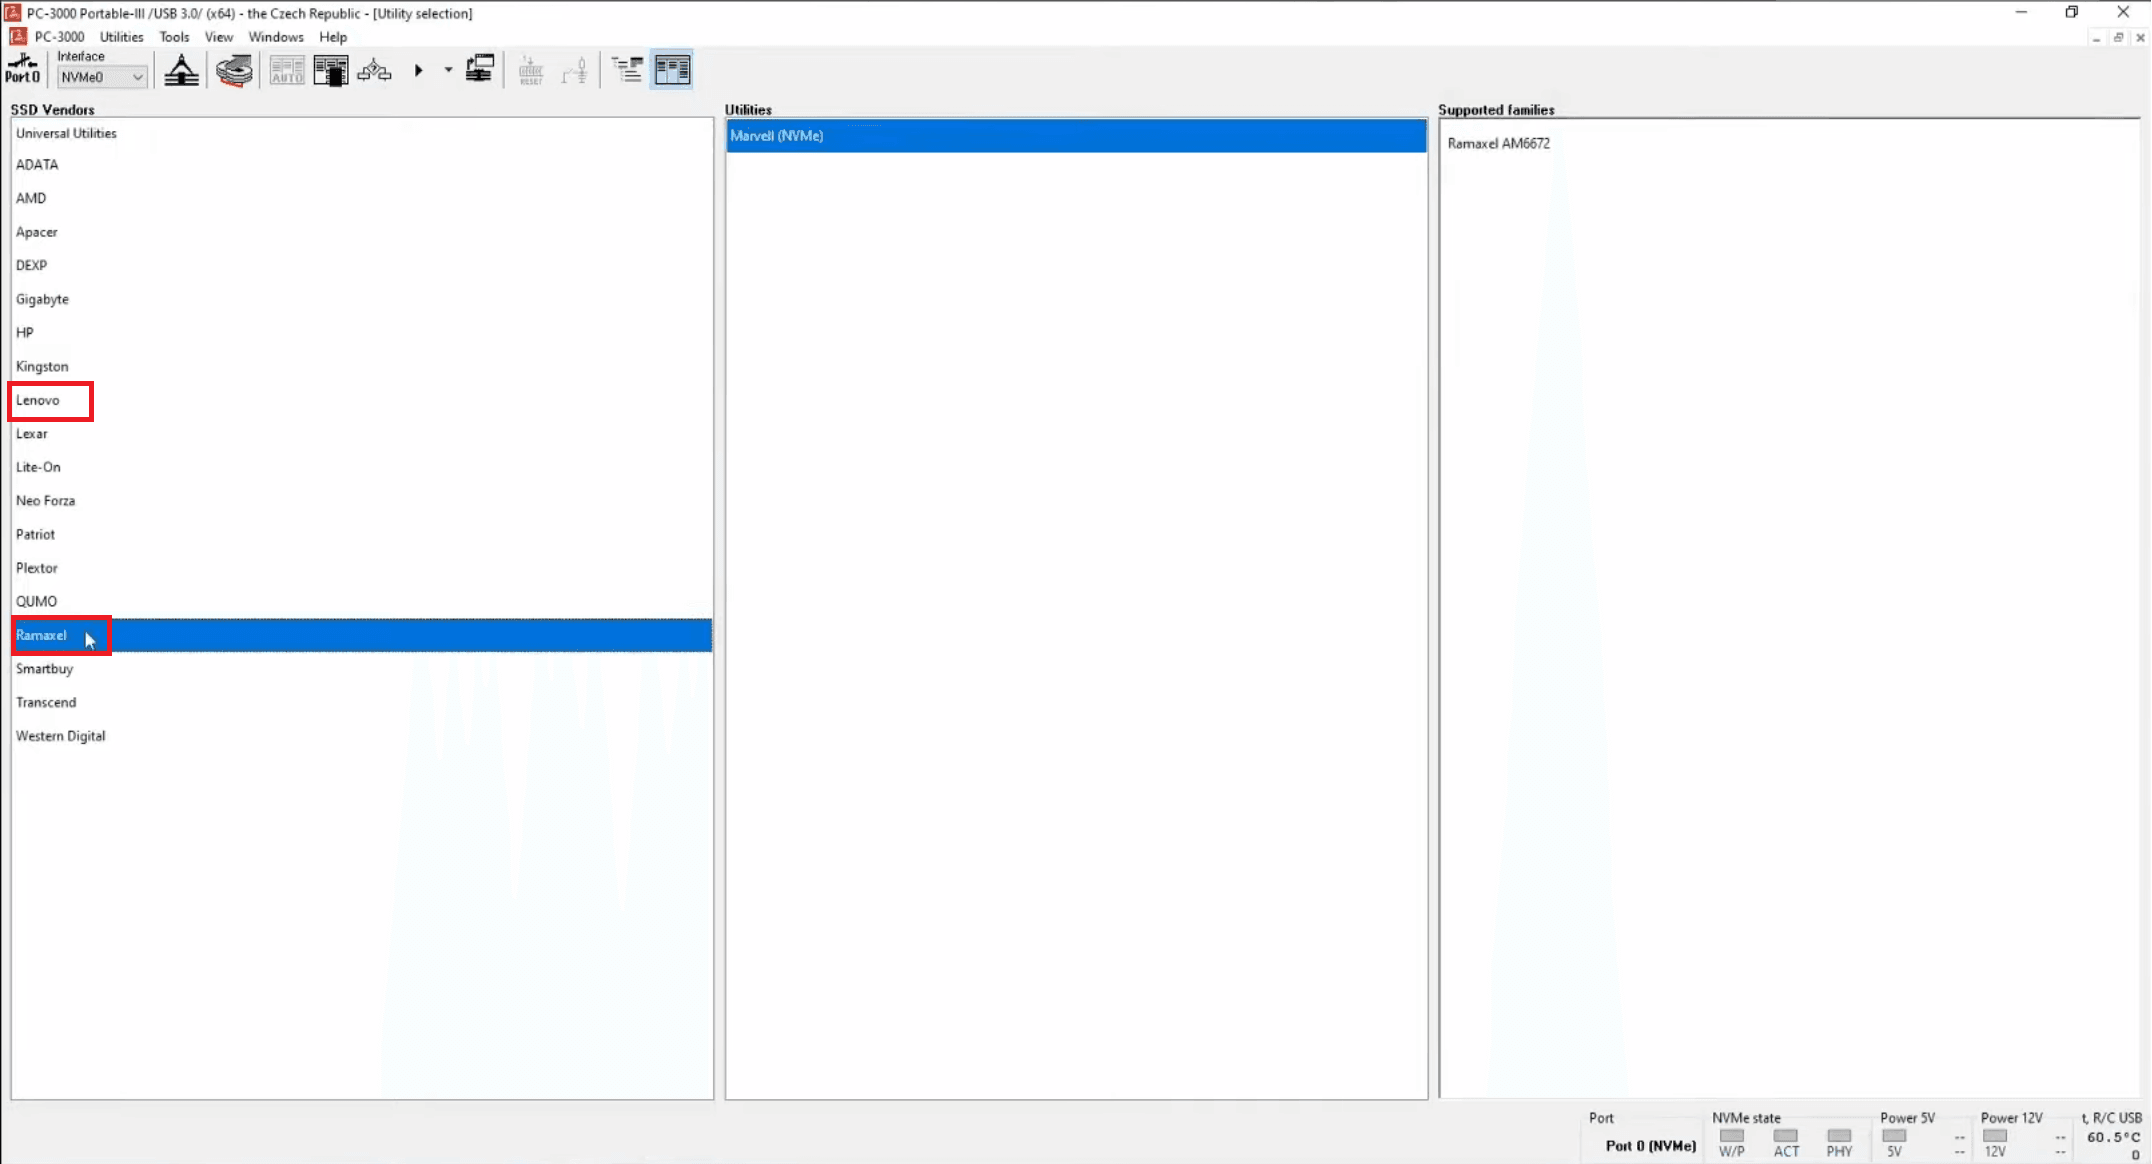
Task: Select Neo Forza vendor
Action: pos(362,500)
